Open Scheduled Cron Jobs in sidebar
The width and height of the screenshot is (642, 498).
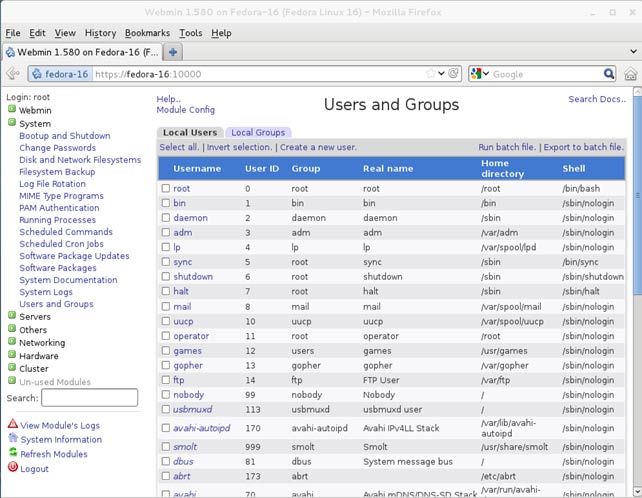click(x=61, y=244)
